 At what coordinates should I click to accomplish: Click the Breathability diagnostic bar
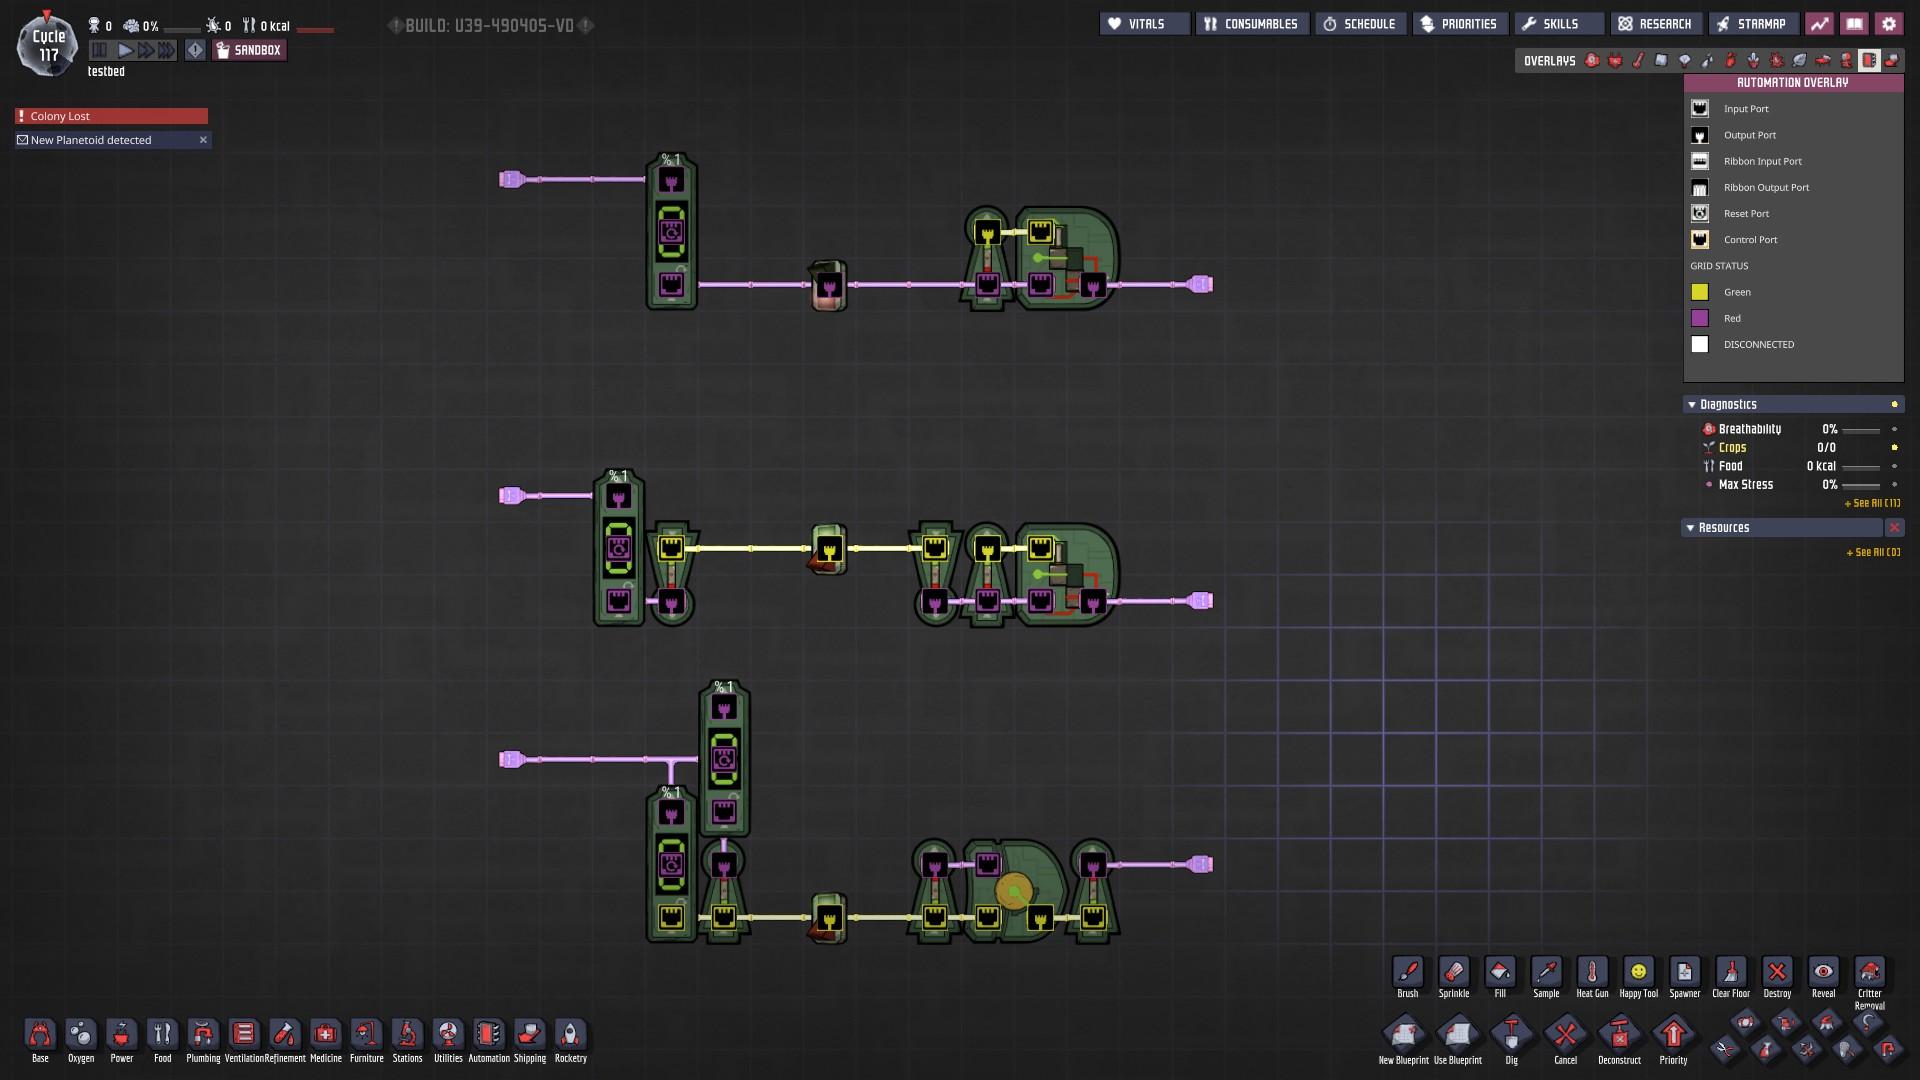[x=1860, y=430]
